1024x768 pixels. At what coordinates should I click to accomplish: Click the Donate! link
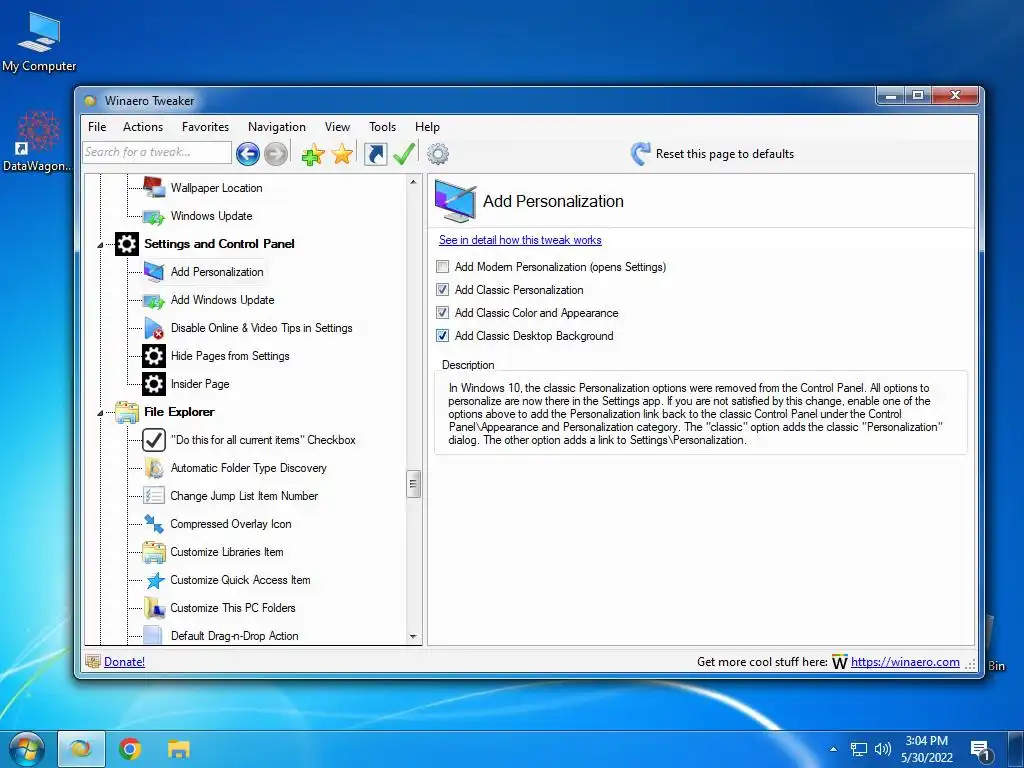pos(124,662)
